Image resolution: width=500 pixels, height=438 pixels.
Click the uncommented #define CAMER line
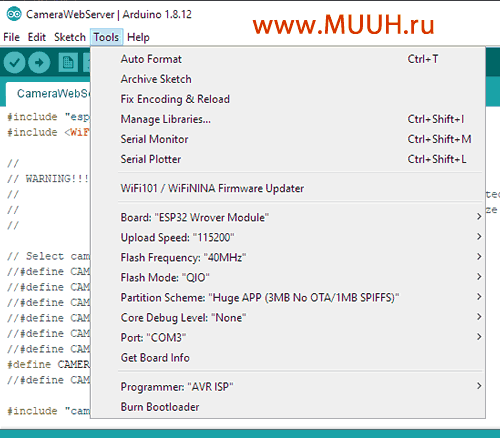[48, 364]
